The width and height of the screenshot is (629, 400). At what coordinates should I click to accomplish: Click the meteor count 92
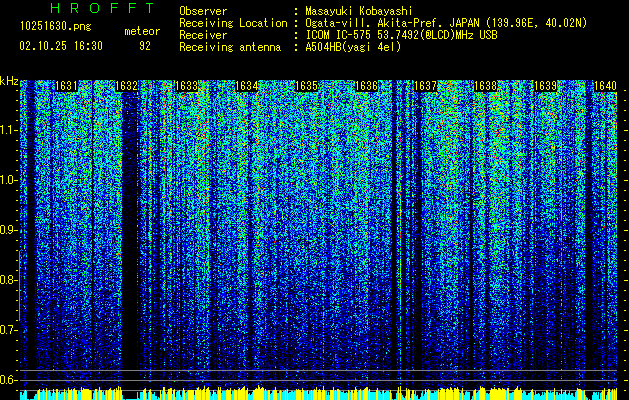(x=145, y=46)
